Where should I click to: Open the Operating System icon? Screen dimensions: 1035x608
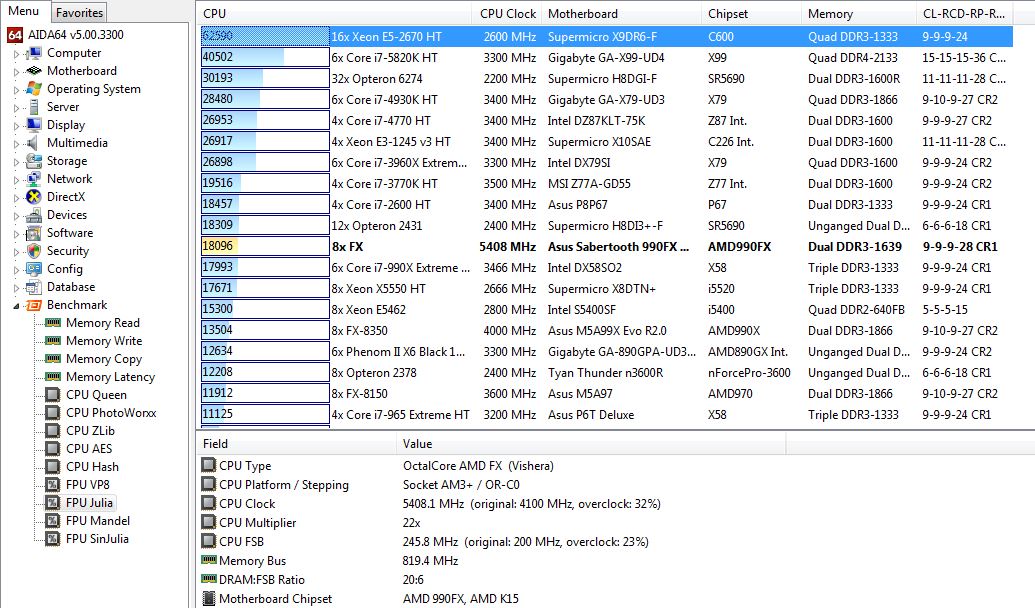[x=34, y=89]
